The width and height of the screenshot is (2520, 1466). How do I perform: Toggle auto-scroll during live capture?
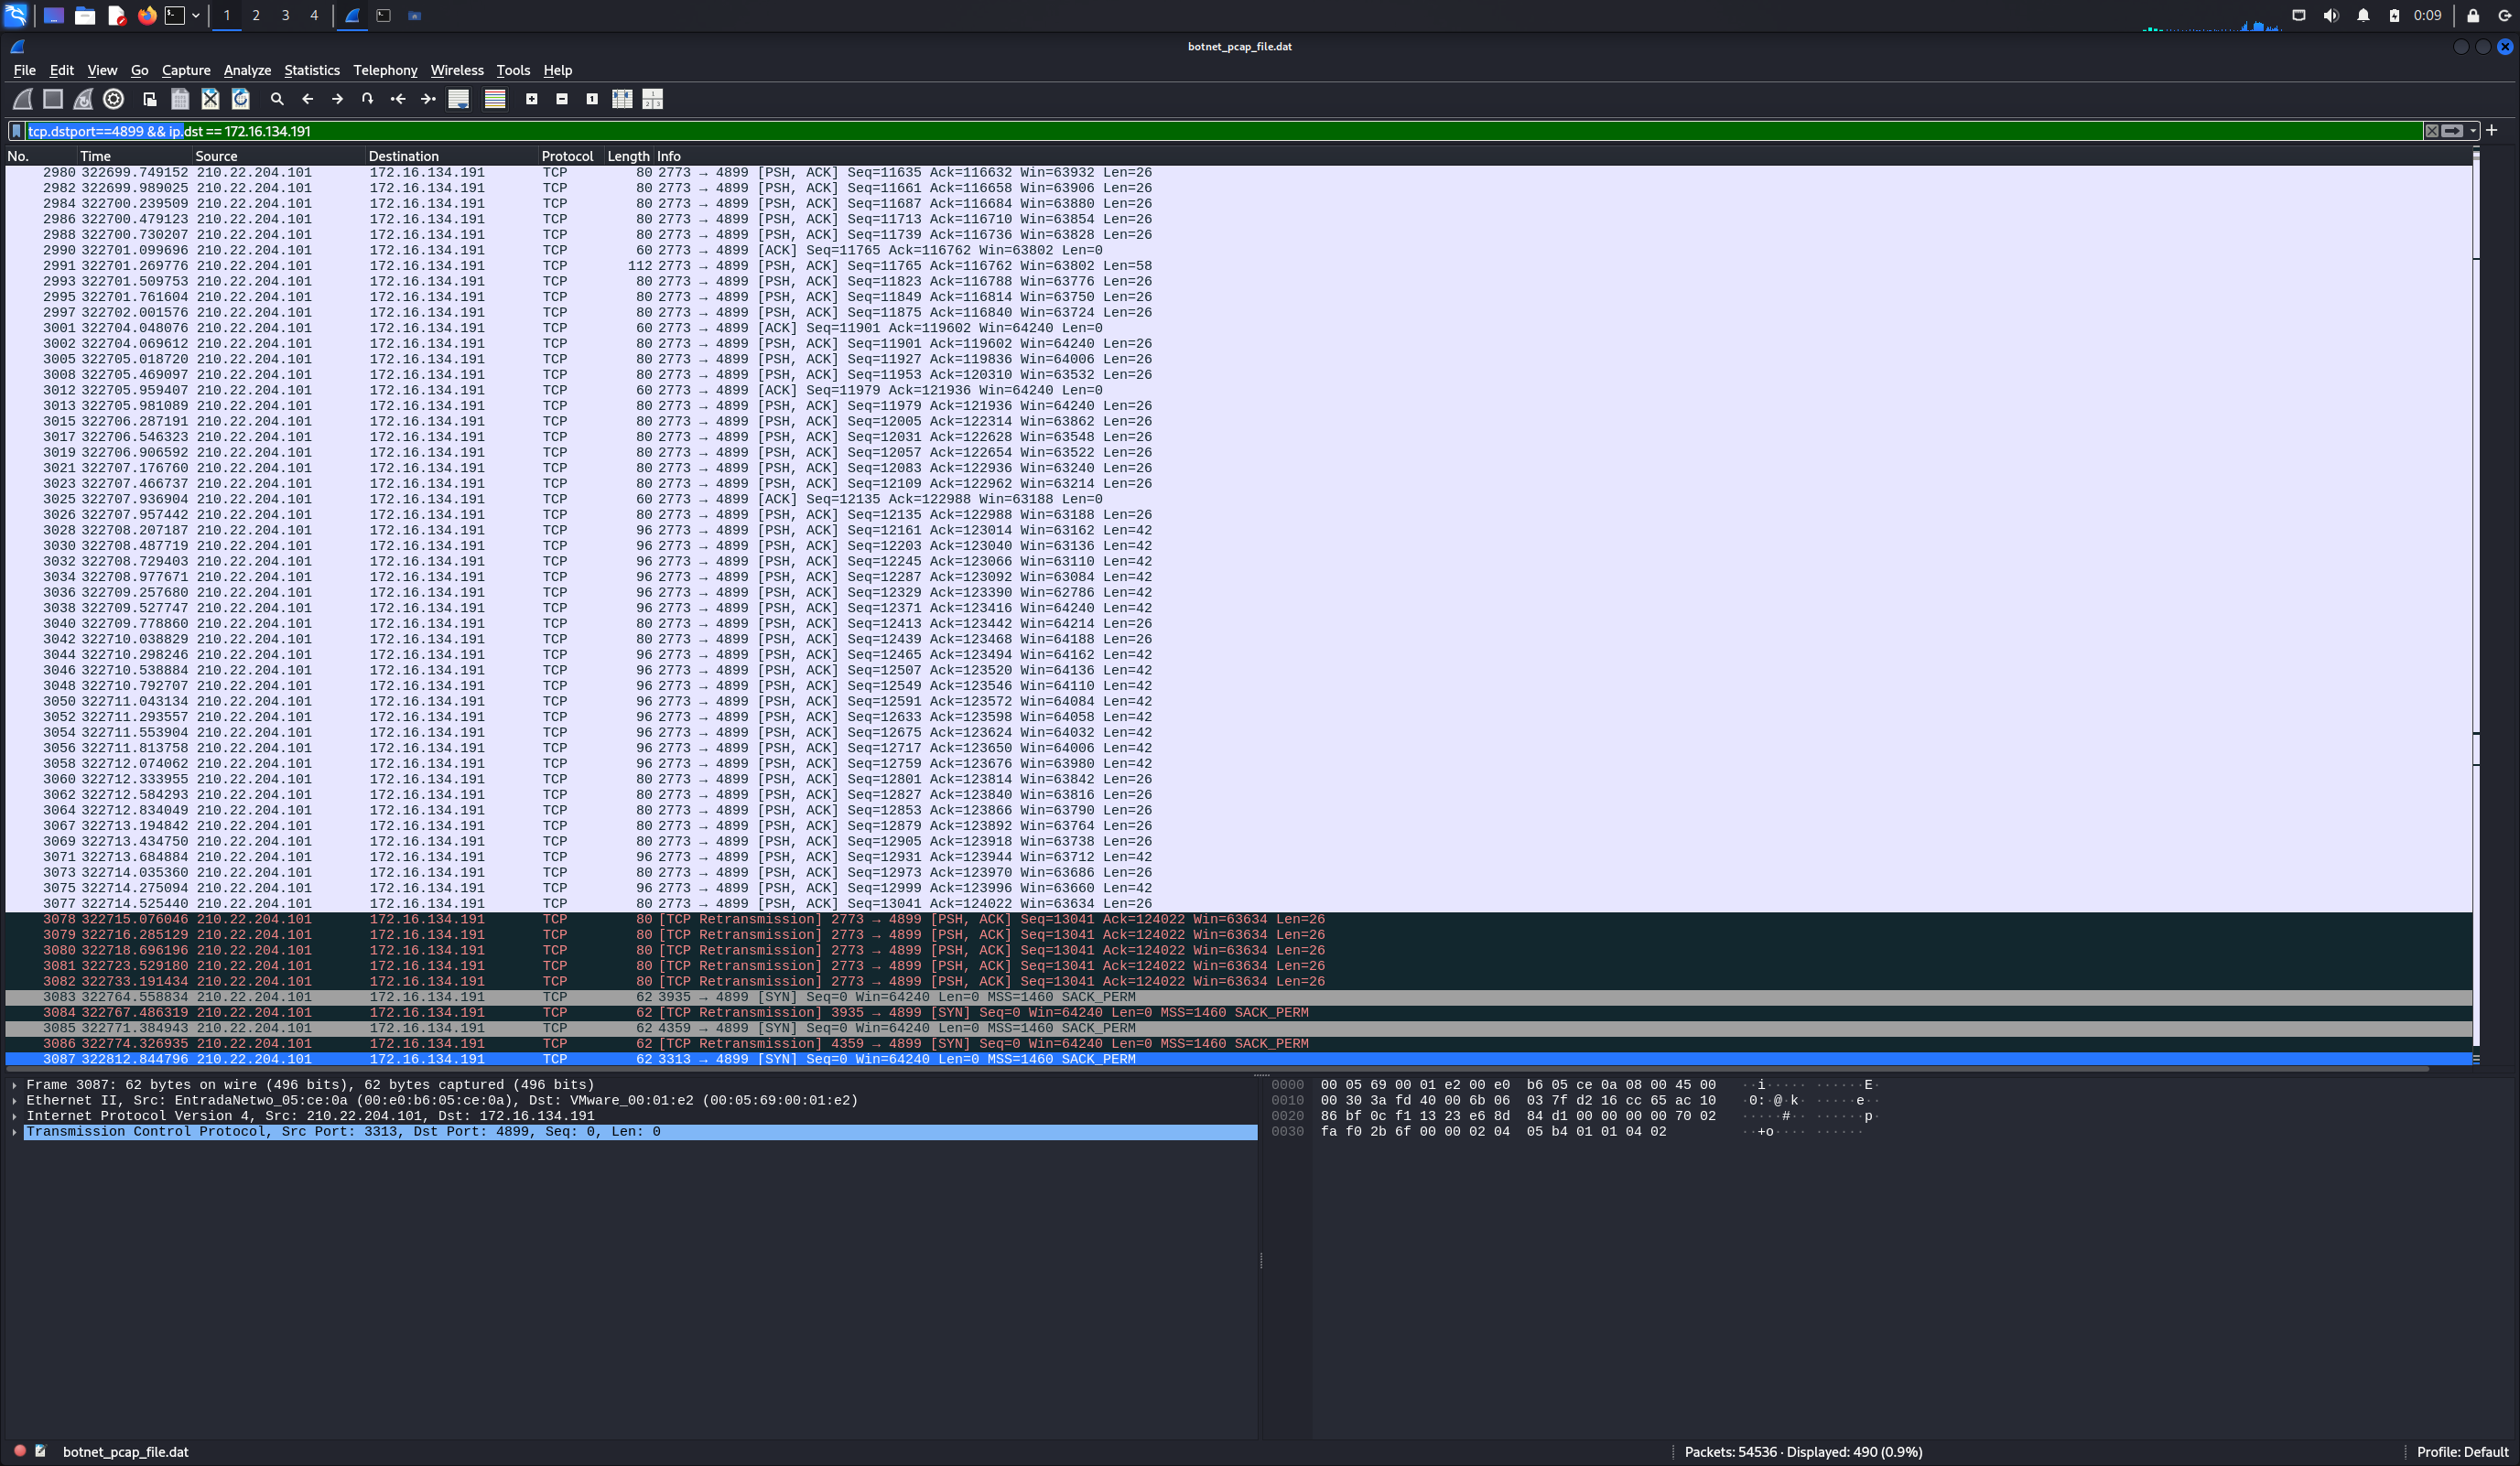tap(458, 99)
